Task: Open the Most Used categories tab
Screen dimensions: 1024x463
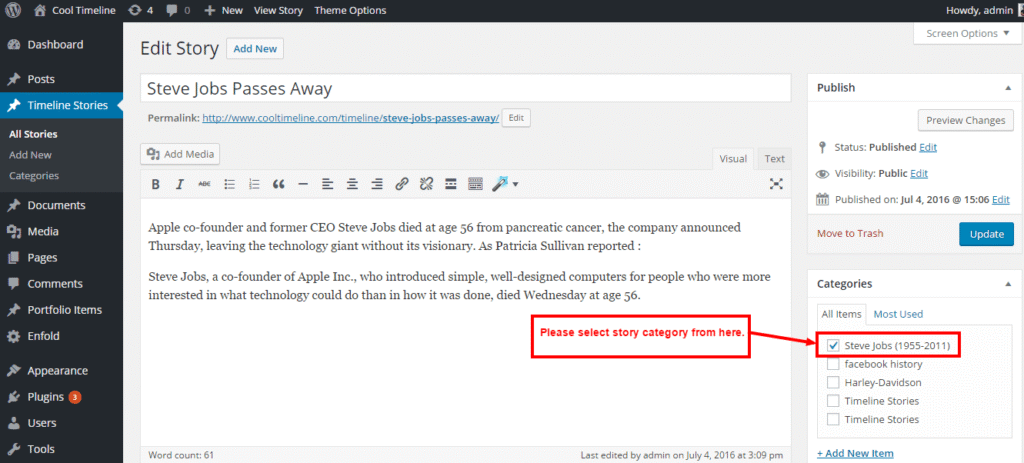Action: 898,314
